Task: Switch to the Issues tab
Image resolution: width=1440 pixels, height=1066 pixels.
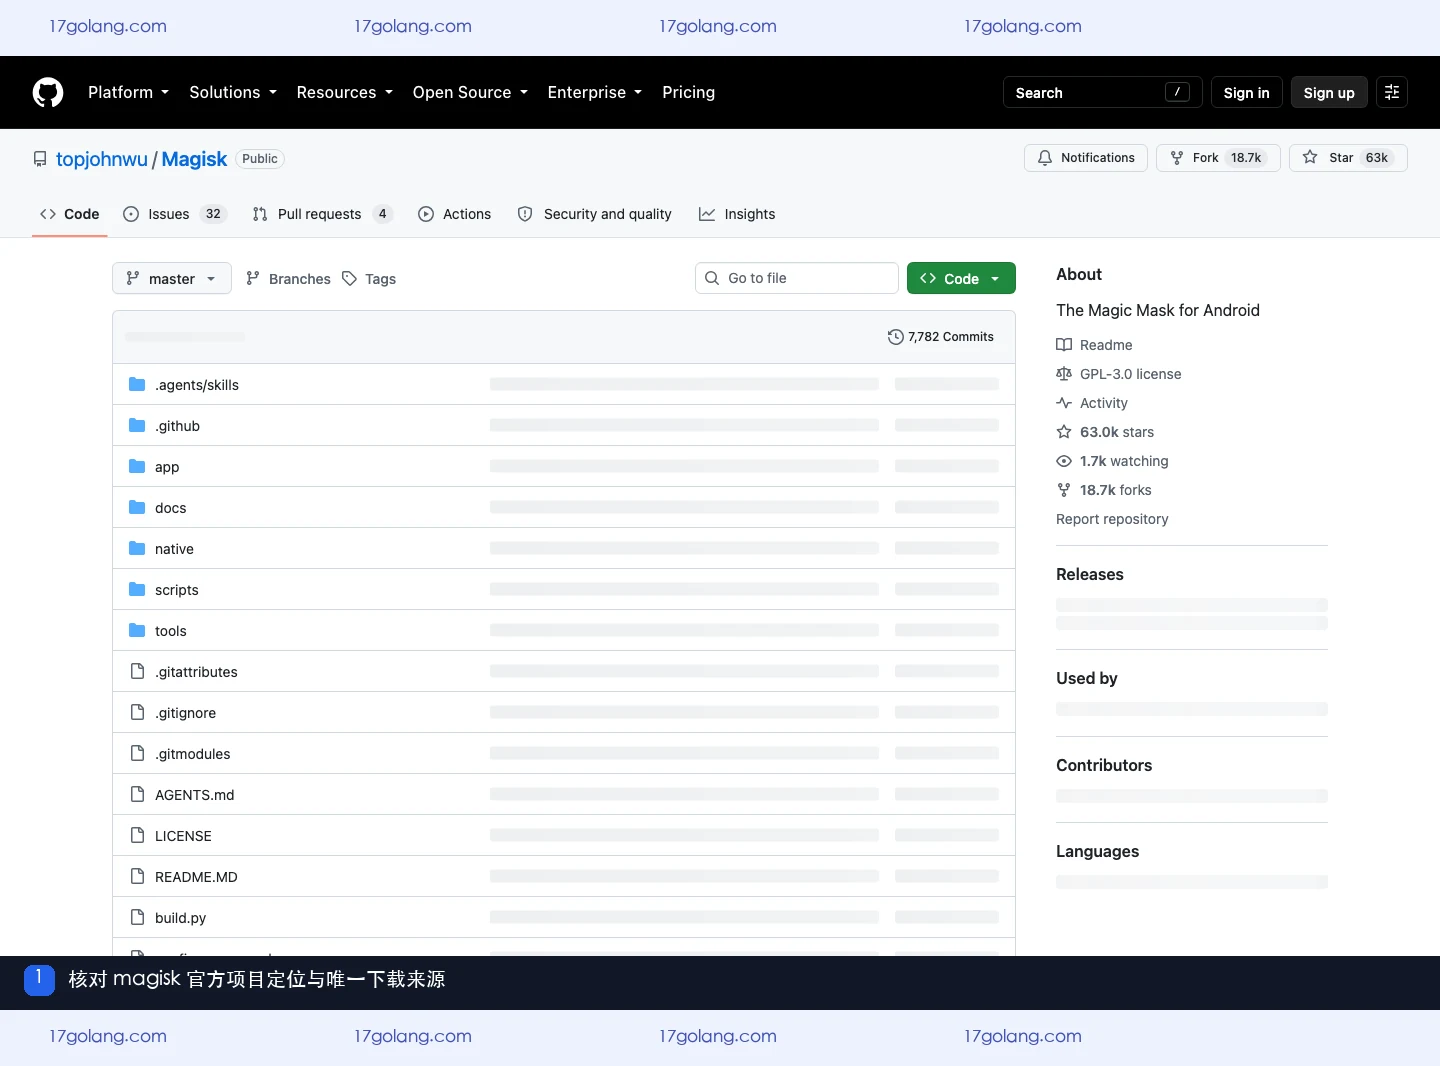Action: [175, 214]
